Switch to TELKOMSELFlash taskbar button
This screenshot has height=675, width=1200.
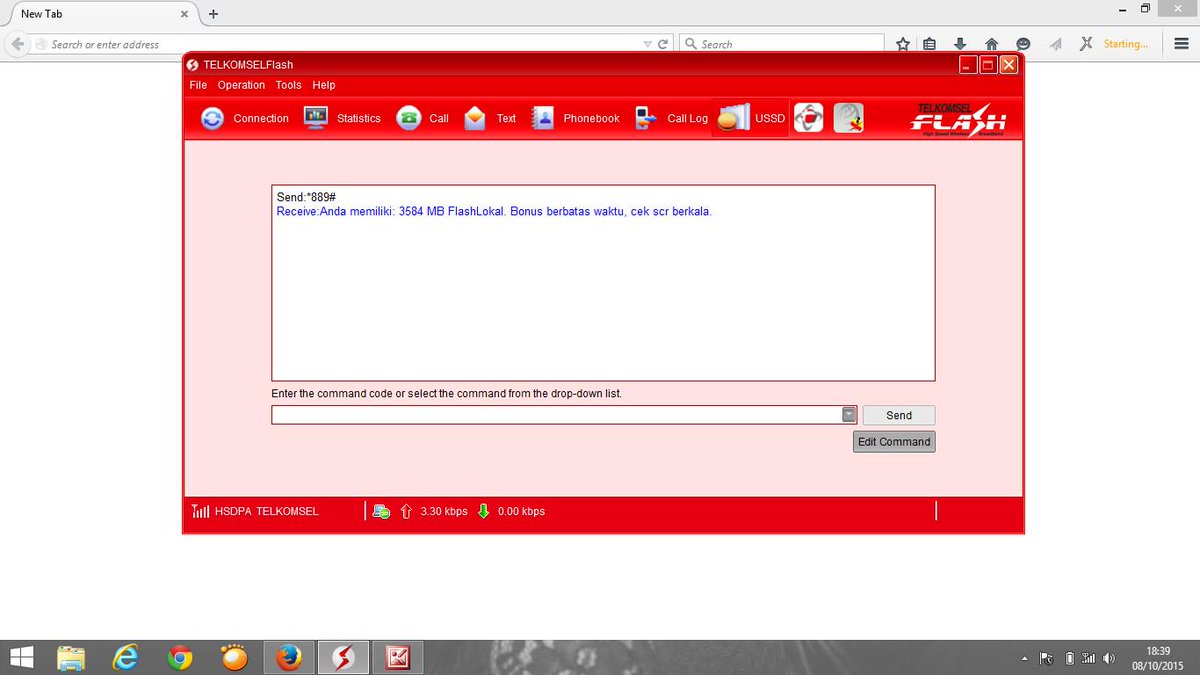(x=343, y=657)
